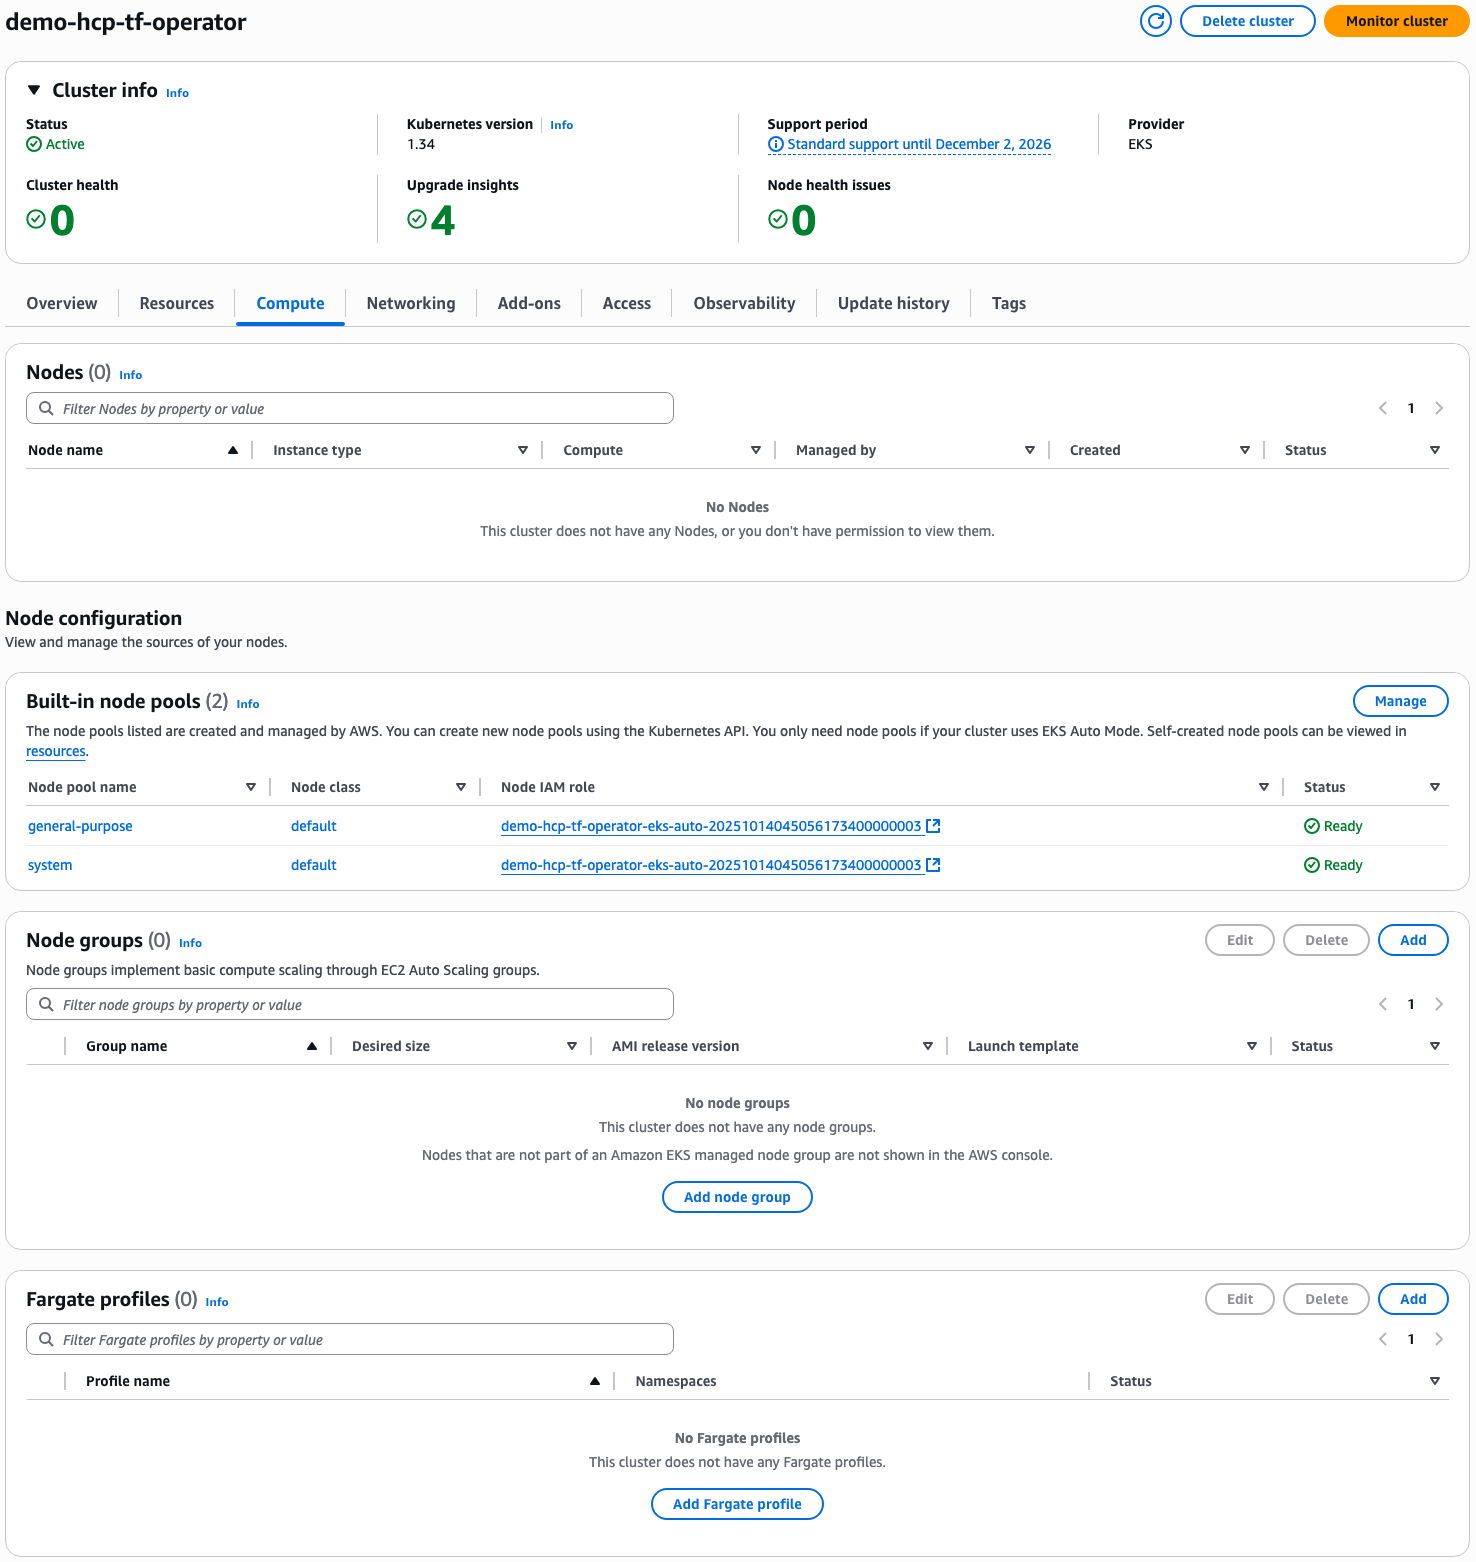
Task: Click the refresh icon beside Delete cluster
Action: tap(1156, 21)
